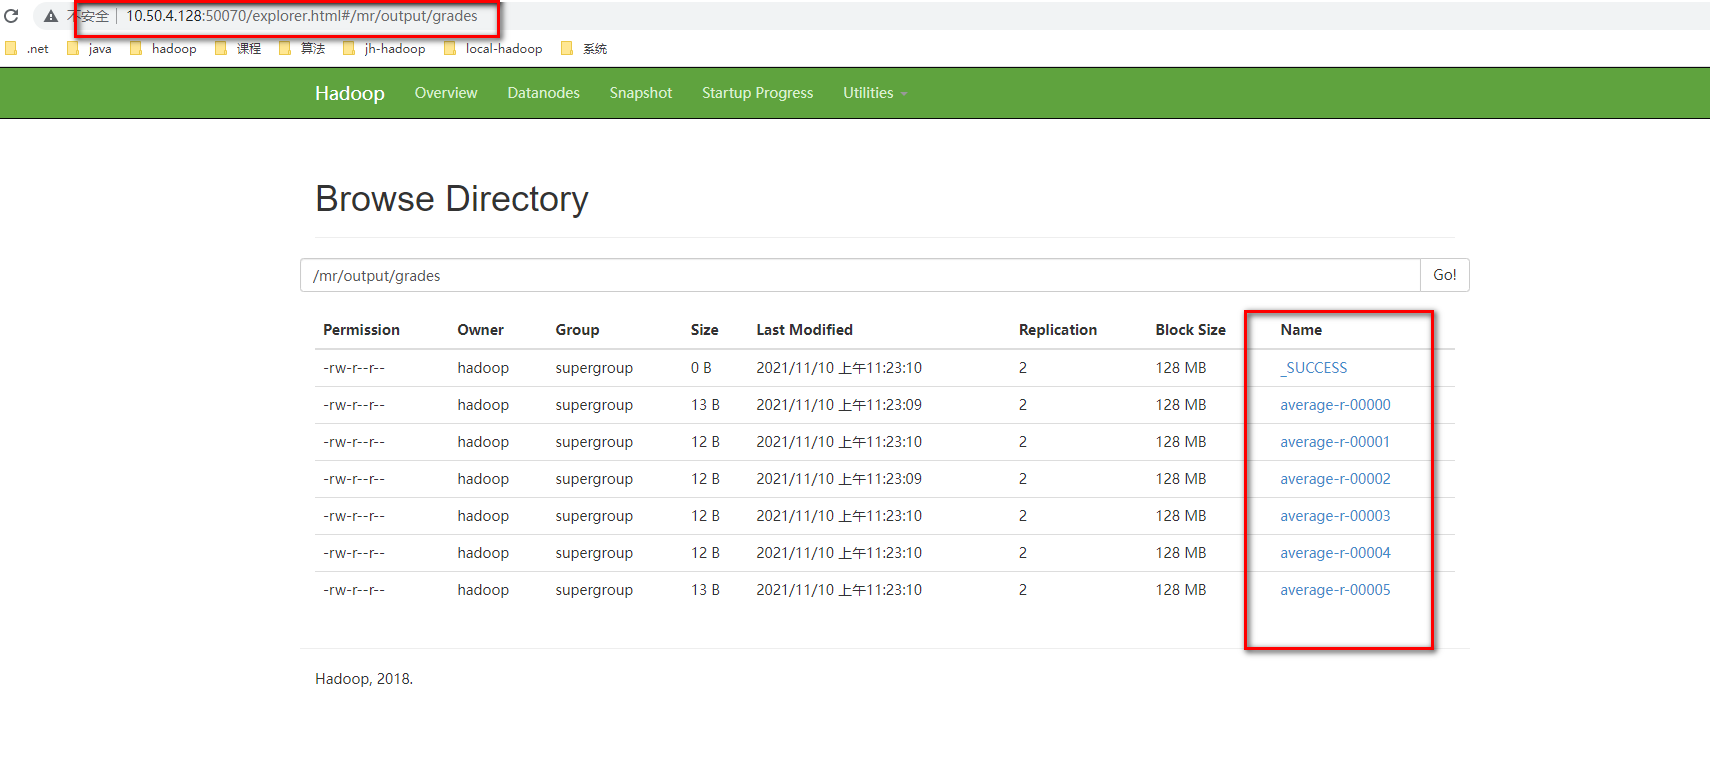
Task: Click the 13 B size of average-r-00005
Action: pyautogui.click(x=705, y=590)
